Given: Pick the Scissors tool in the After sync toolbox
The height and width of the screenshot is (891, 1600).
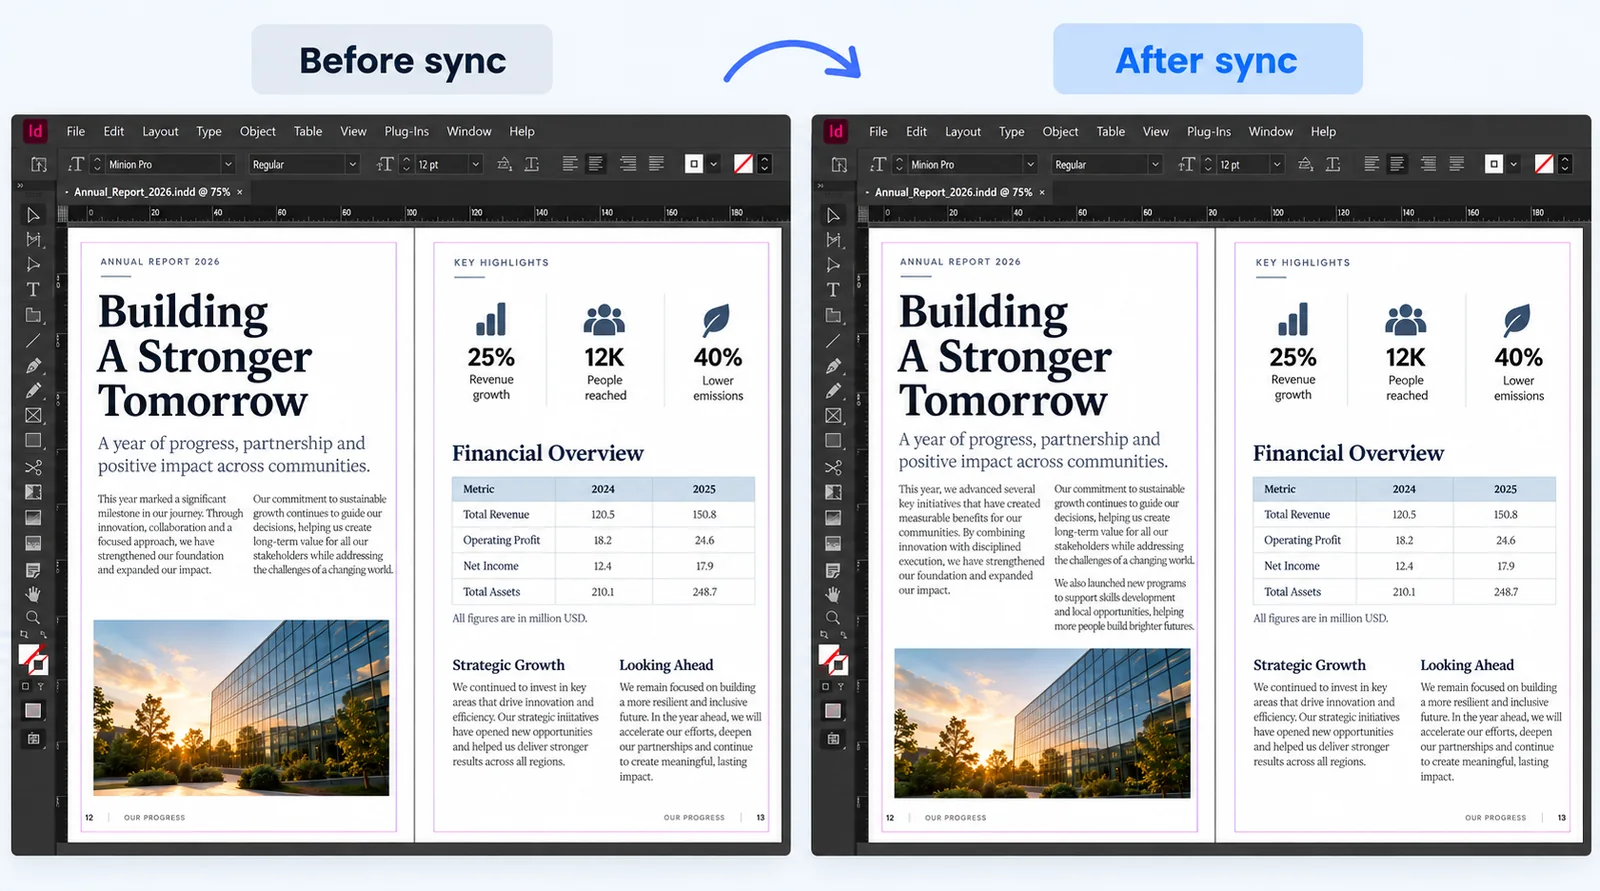Looking at the screenshot, I should pos(833,467).
